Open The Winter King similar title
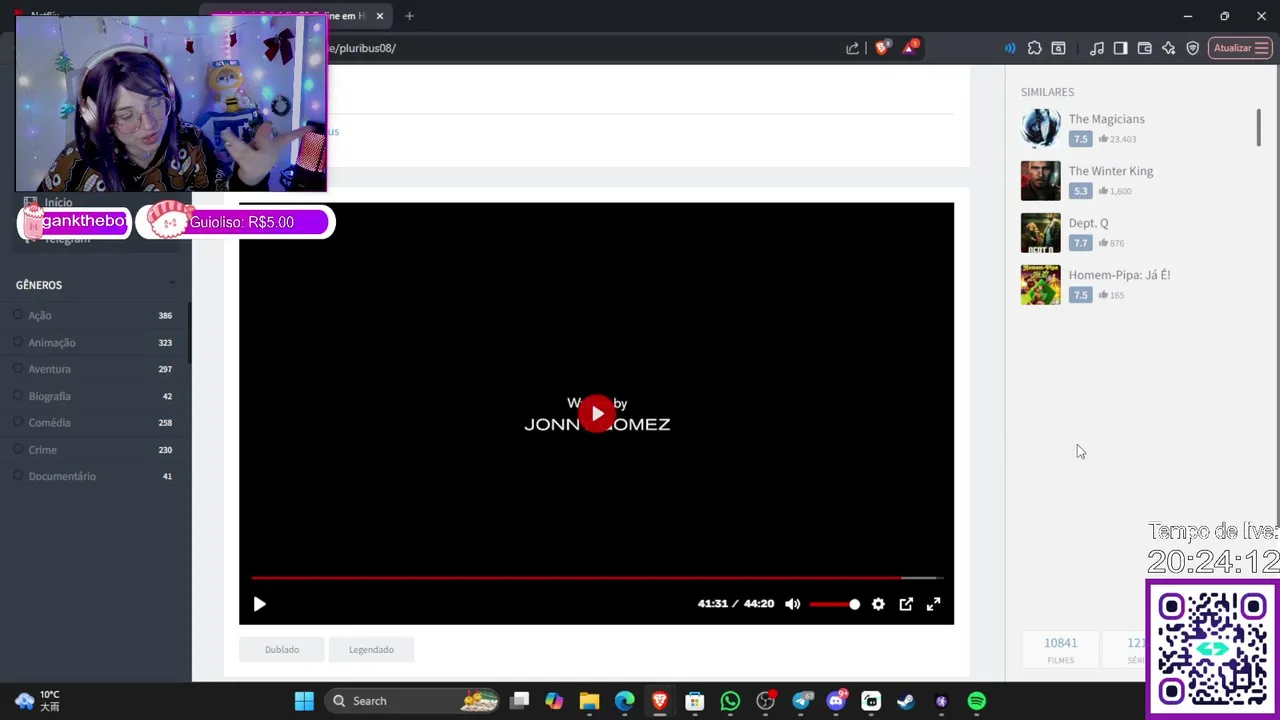 click(1110, 171)
